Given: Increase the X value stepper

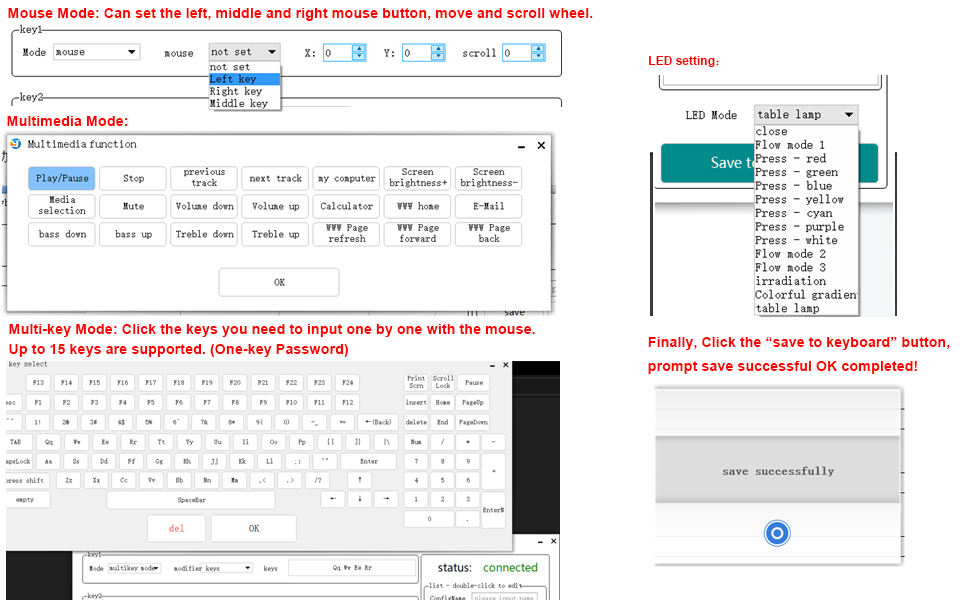Looking at the screenshot, I should [359, 49].
